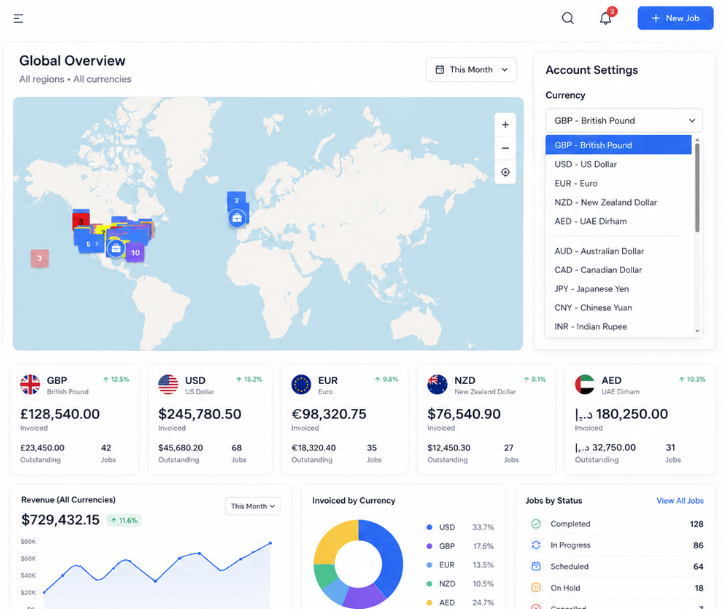Zoom out on the map

point(505,148)
